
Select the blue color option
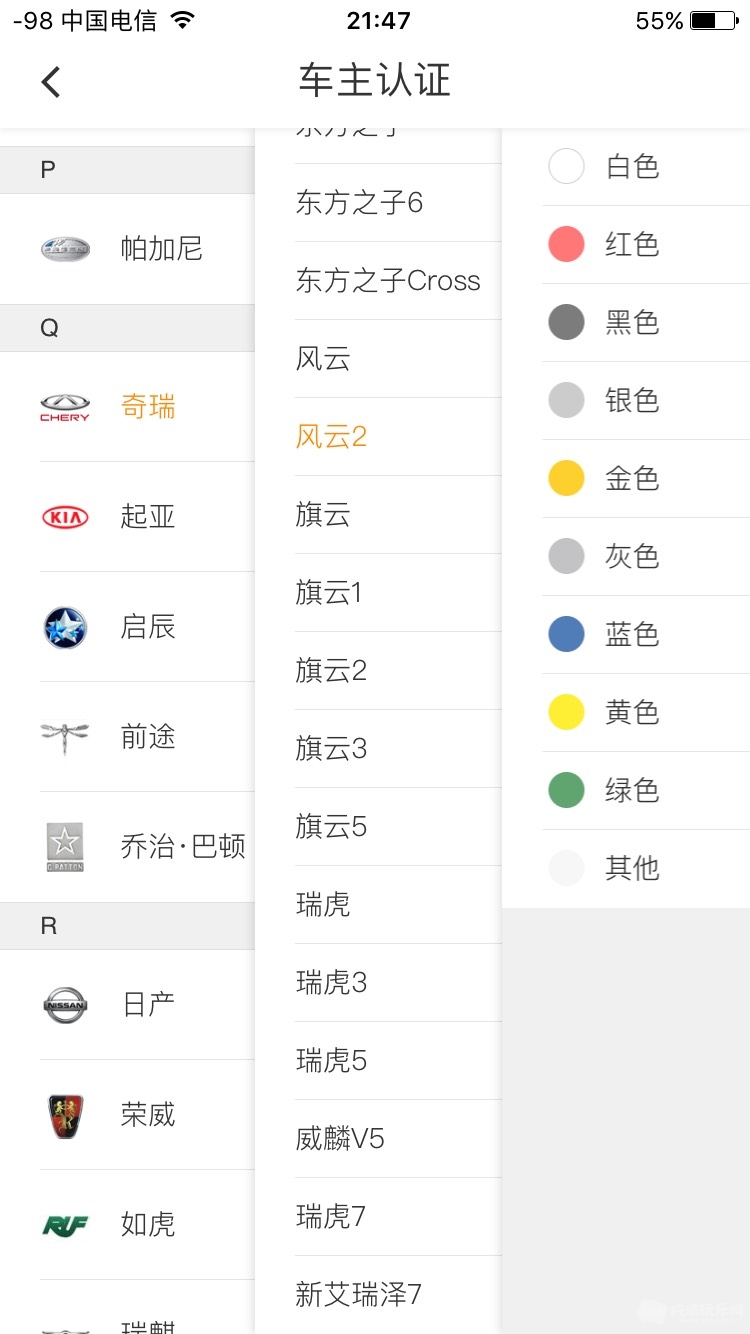(566, 634)
